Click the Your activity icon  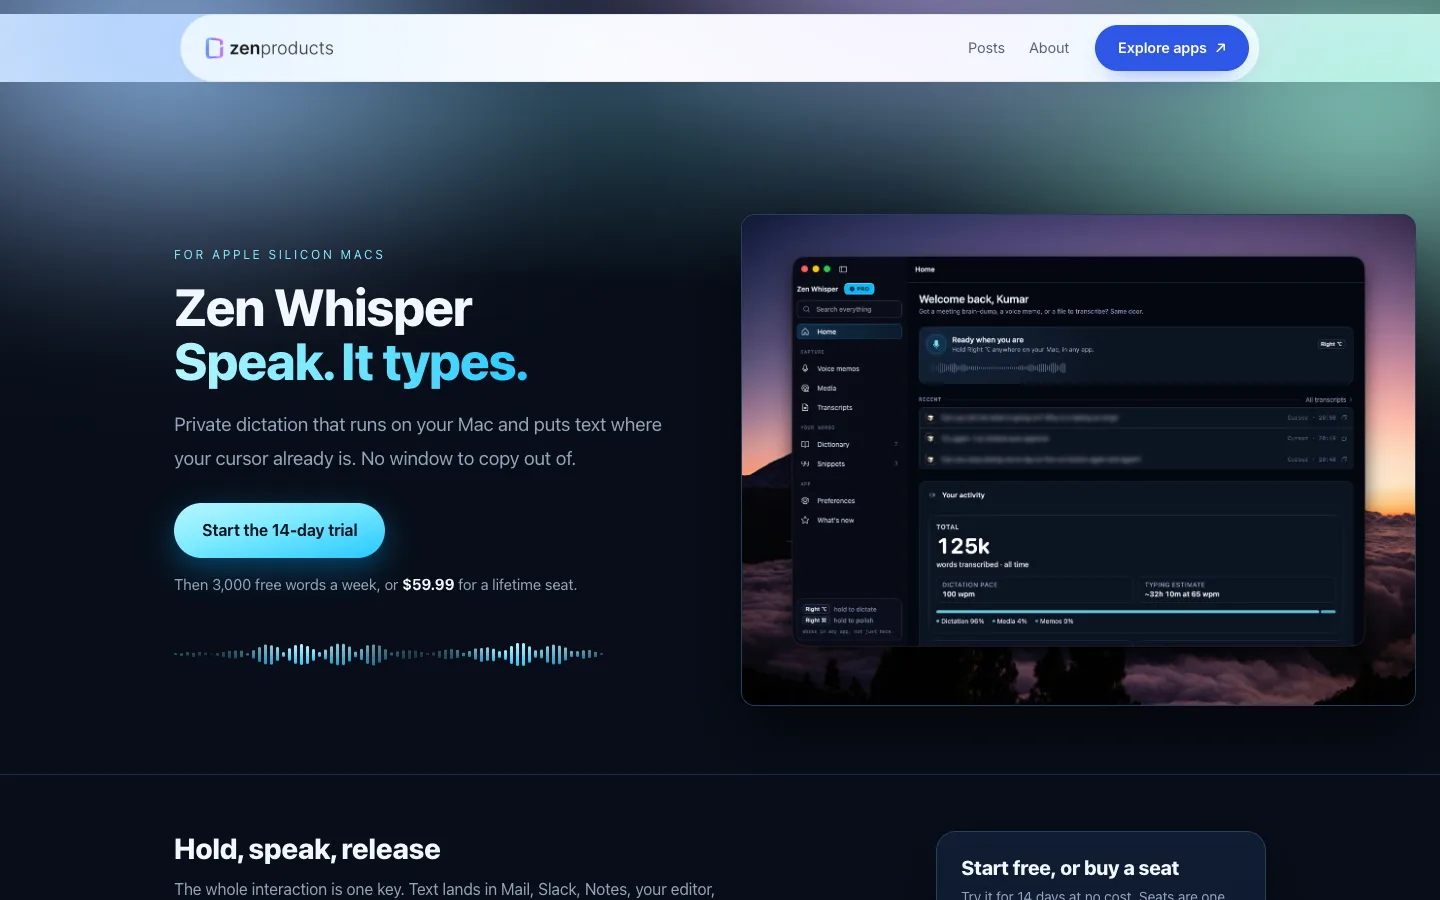(932, 495)
